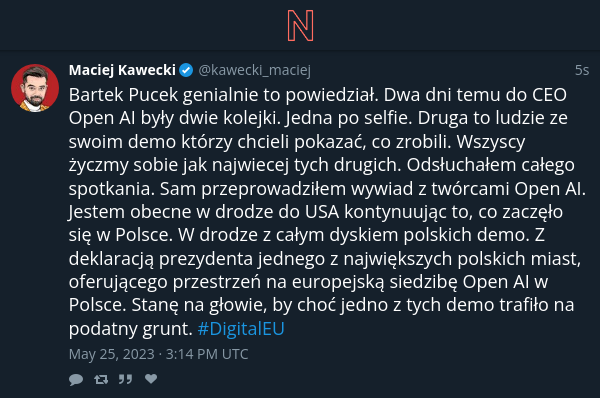600x398 pixels.
Task: Click the red Nitter N logo
Action: coord(300,26)
